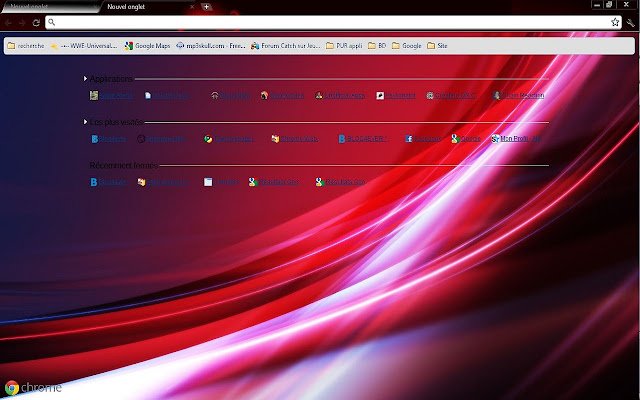Open the Forum Catch sur Jeu bookmark

tap(286, 46)
